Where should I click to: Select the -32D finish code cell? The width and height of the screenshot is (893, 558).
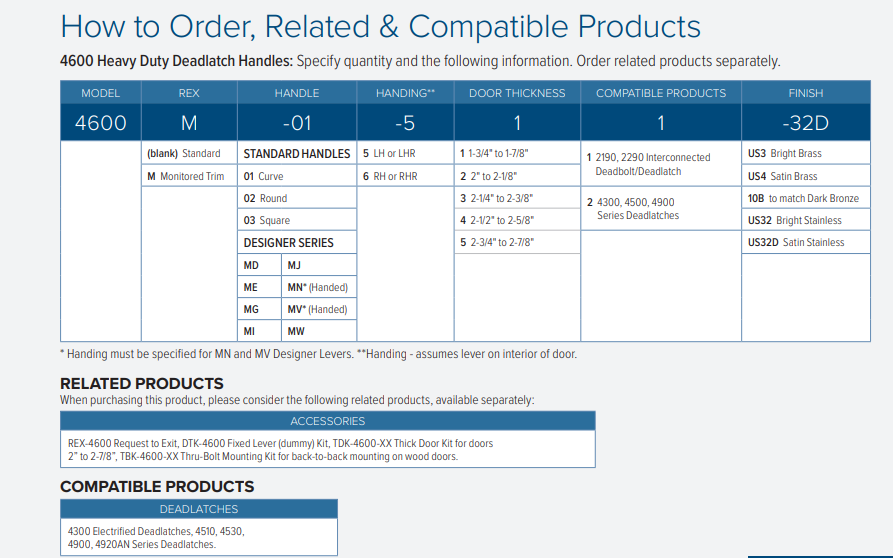[805, 123]
